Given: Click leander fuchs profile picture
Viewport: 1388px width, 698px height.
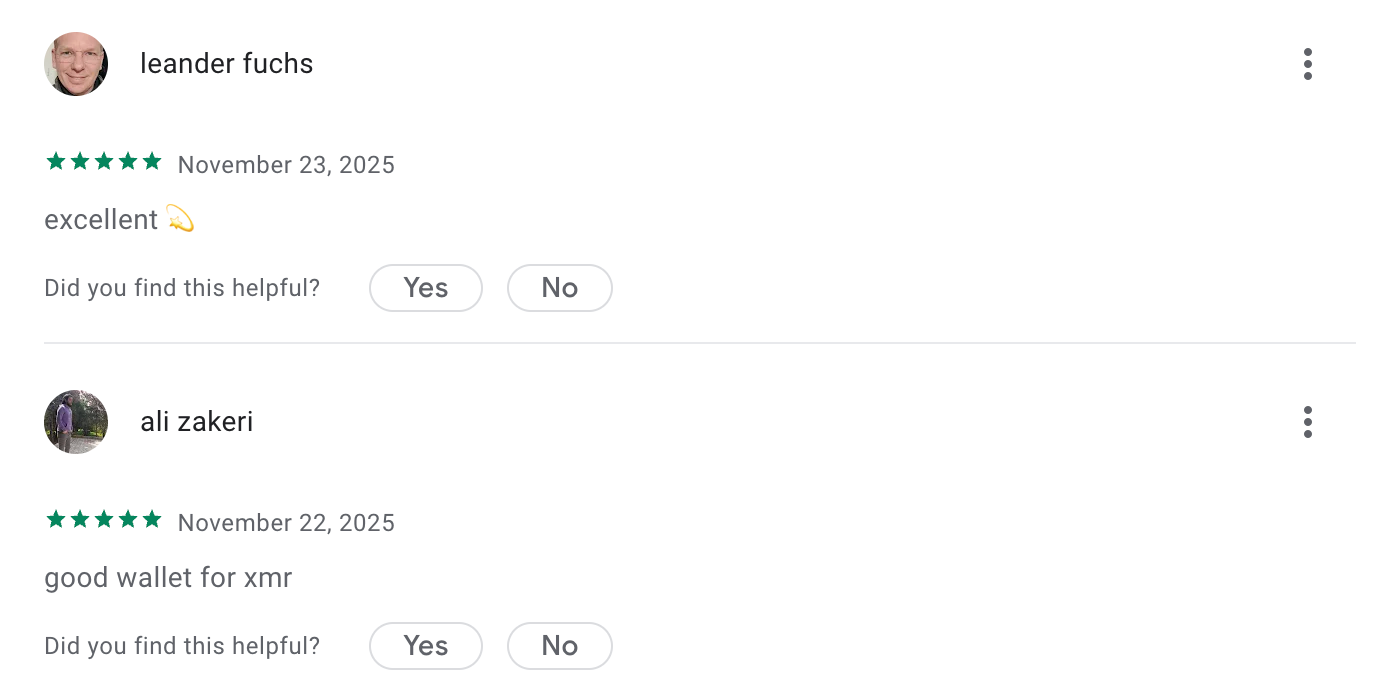Looking at the screenshot, I should pyautogui.click(x=75, y=63).
